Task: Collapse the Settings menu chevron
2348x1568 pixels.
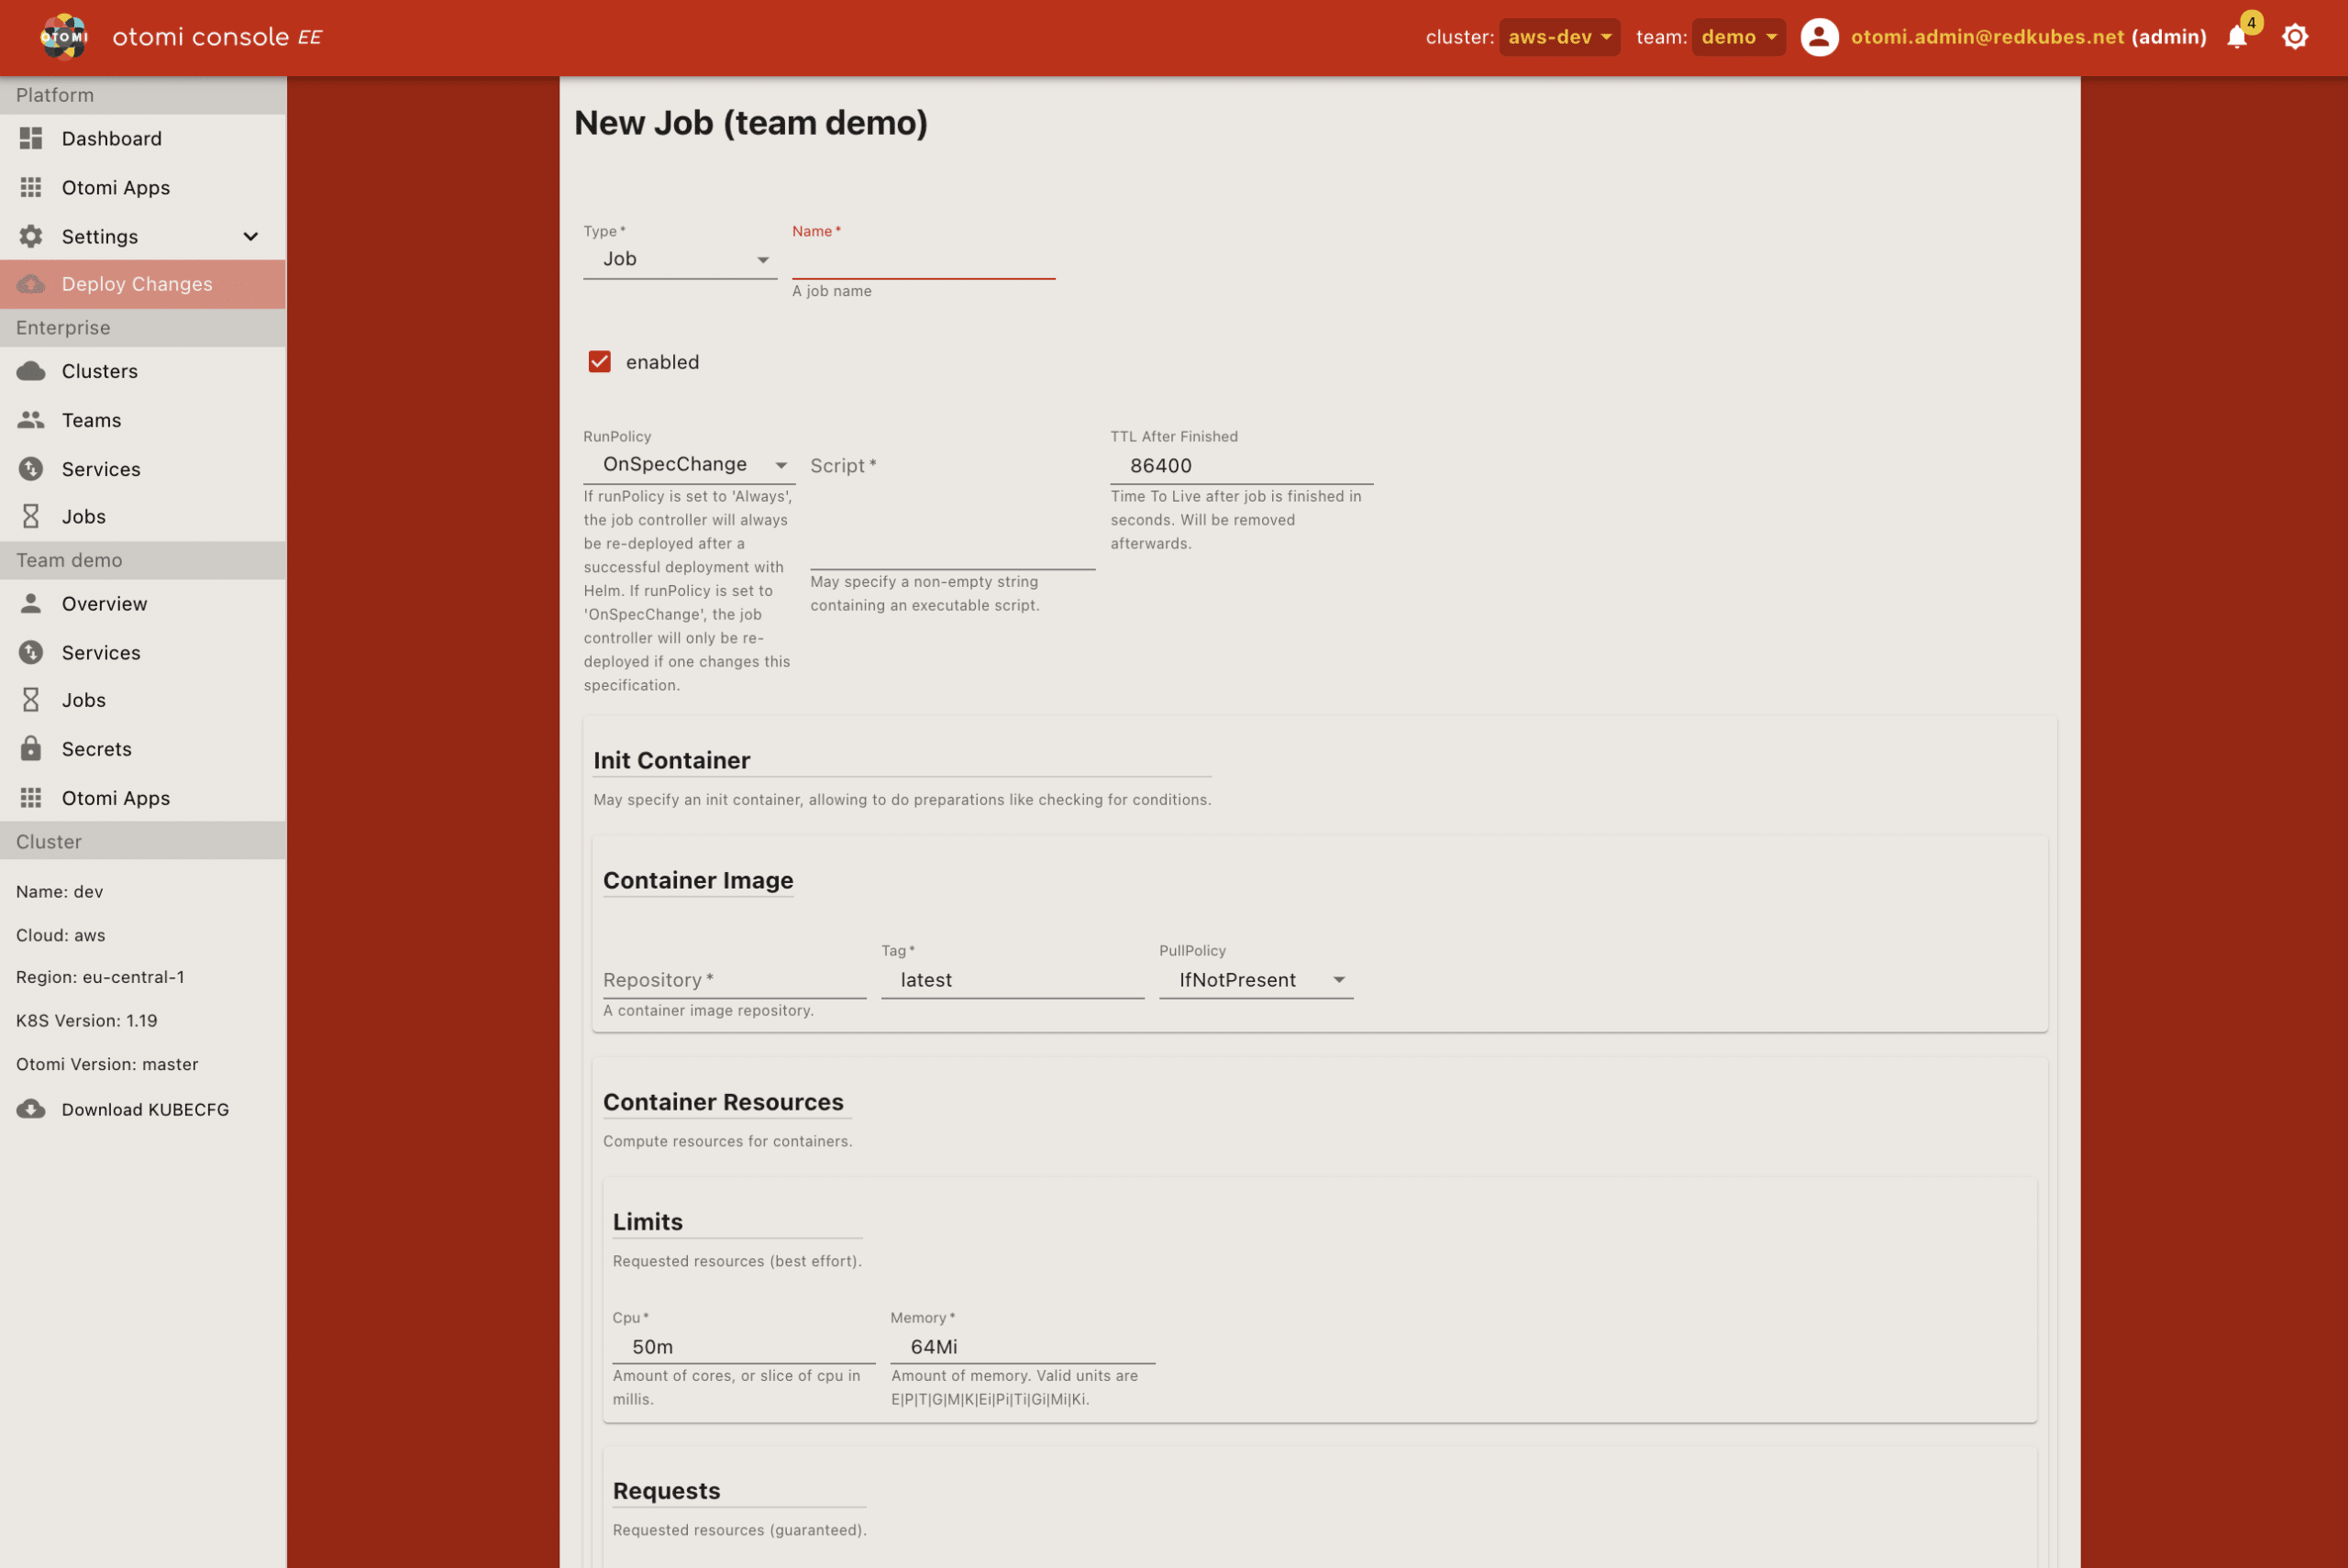Action: tap(251, 236)
